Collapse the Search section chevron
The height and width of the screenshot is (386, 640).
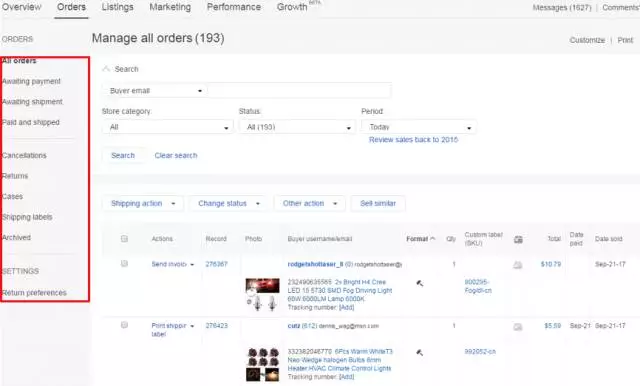[x=106, y=69]
